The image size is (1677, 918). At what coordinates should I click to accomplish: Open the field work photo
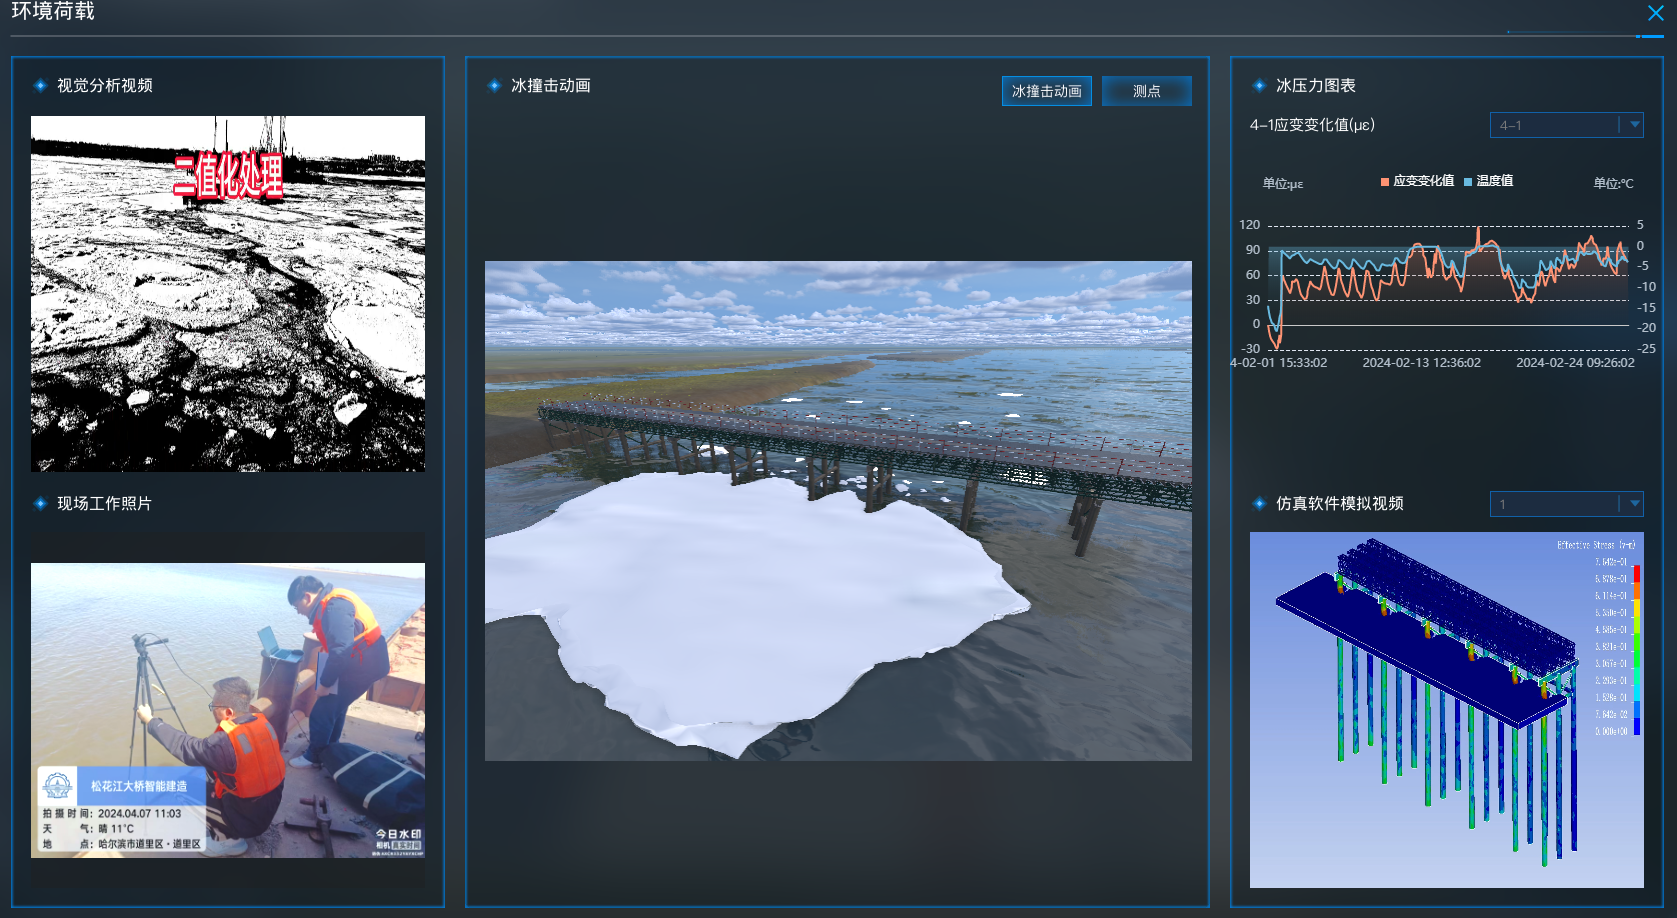pos(228,710)
